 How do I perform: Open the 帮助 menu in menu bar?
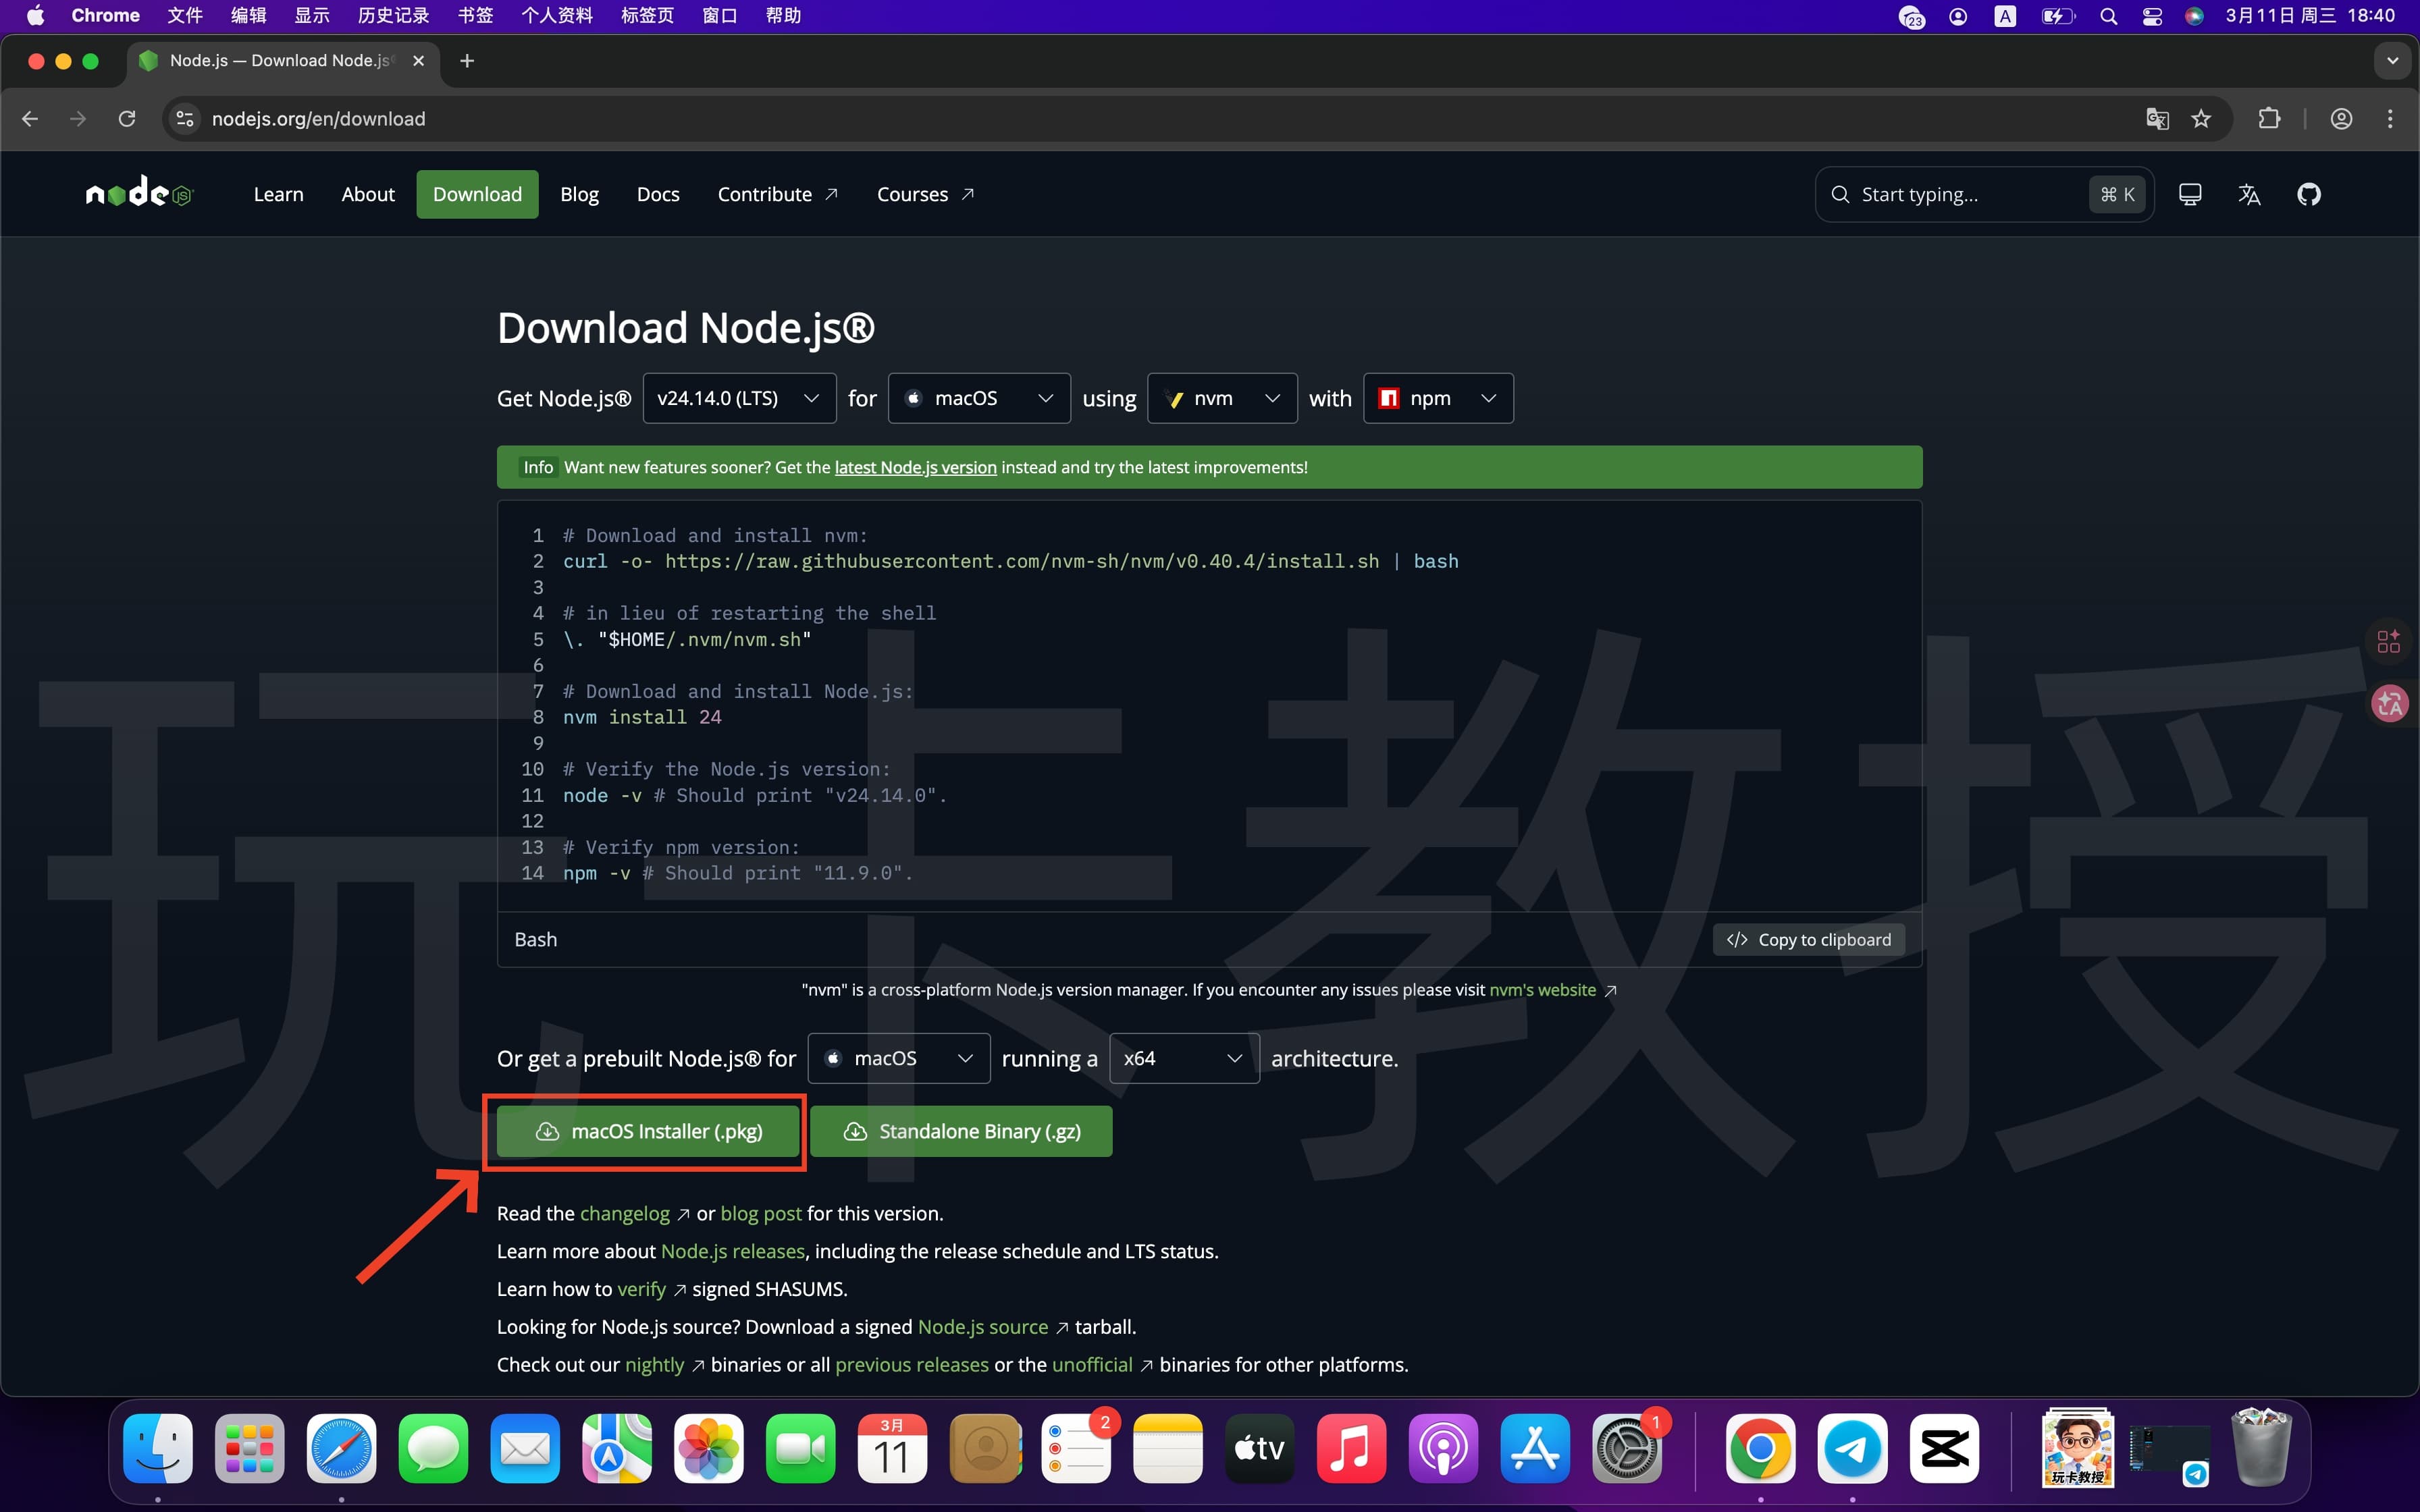click(784, 15)
